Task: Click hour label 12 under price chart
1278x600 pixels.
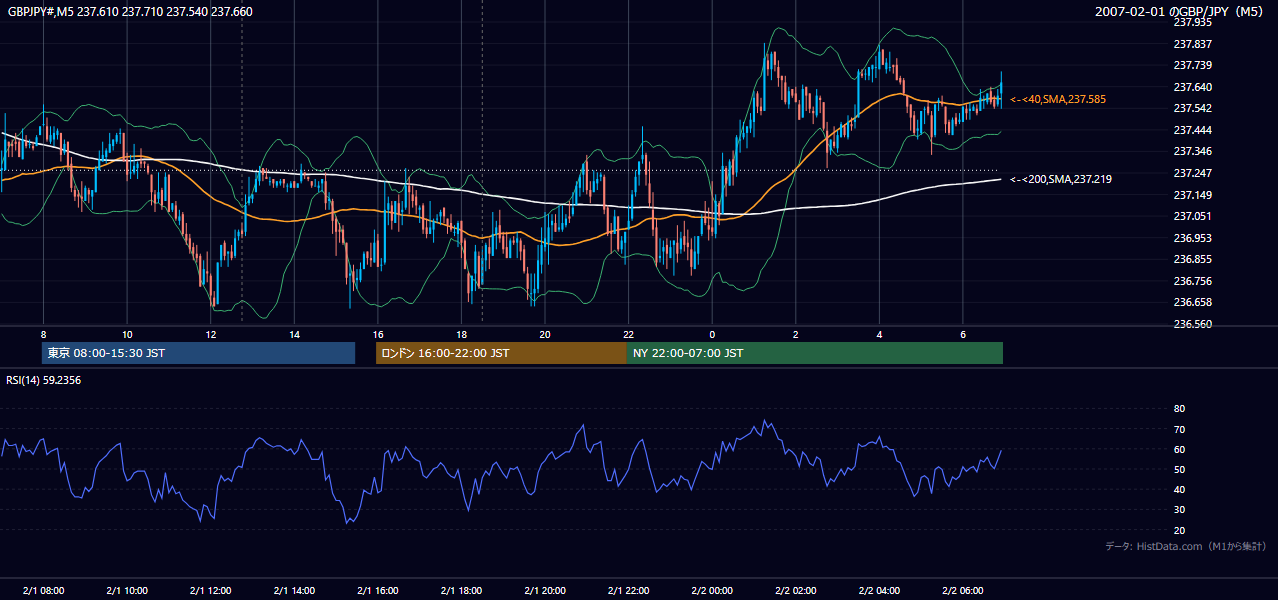Action: 210,334
